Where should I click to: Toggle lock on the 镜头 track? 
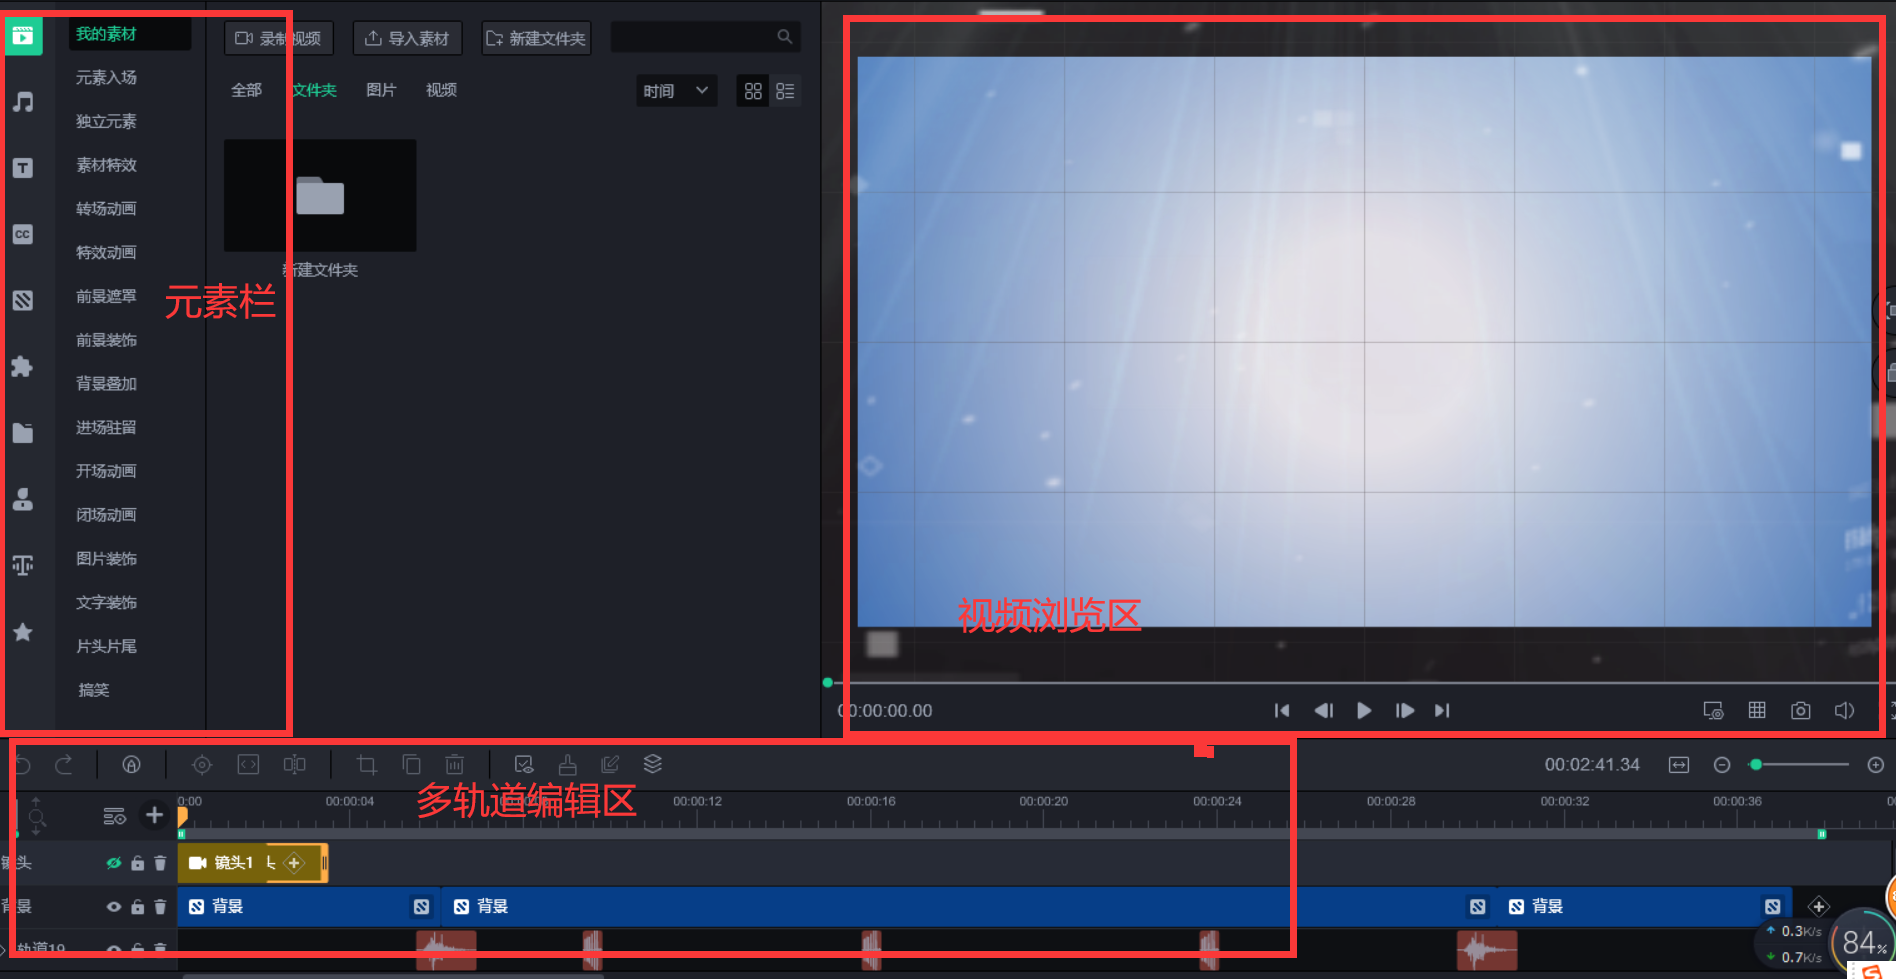point(138,863)
